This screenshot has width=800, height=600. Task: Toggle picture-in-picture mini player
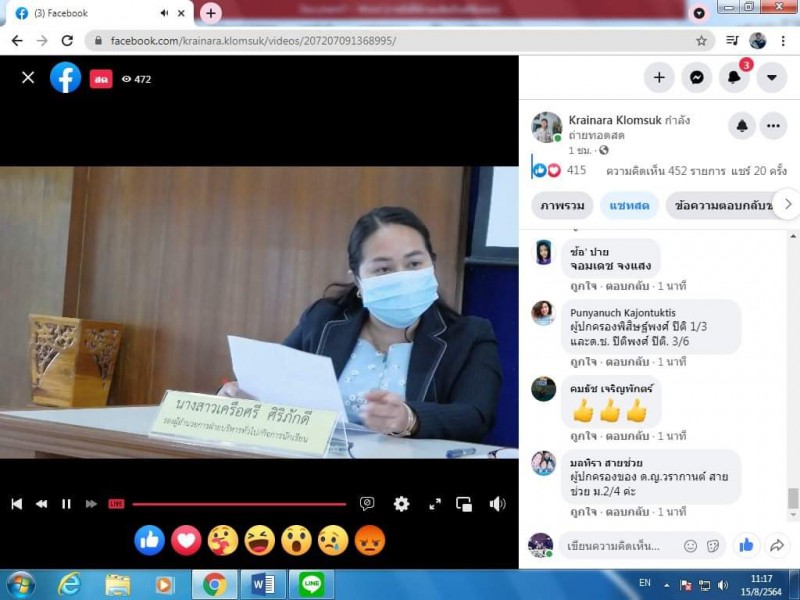pos(464,504)
